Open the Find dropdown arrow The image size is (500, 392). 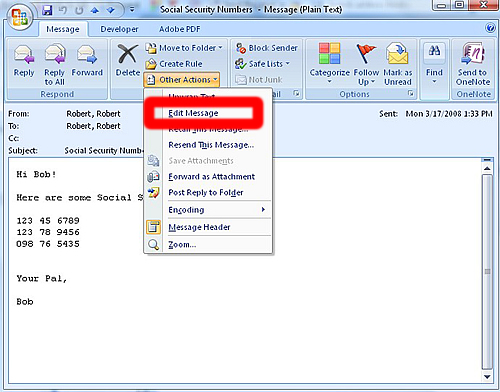(x=434, y=81)
